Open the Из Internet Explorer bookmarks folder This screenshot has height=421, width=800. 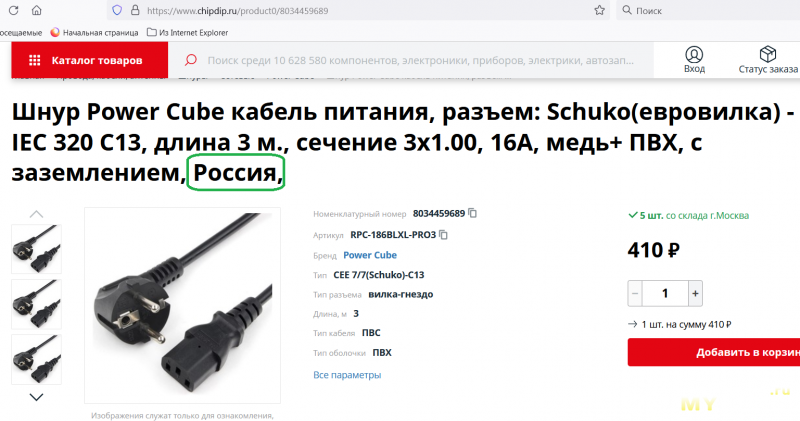[187, 32]
